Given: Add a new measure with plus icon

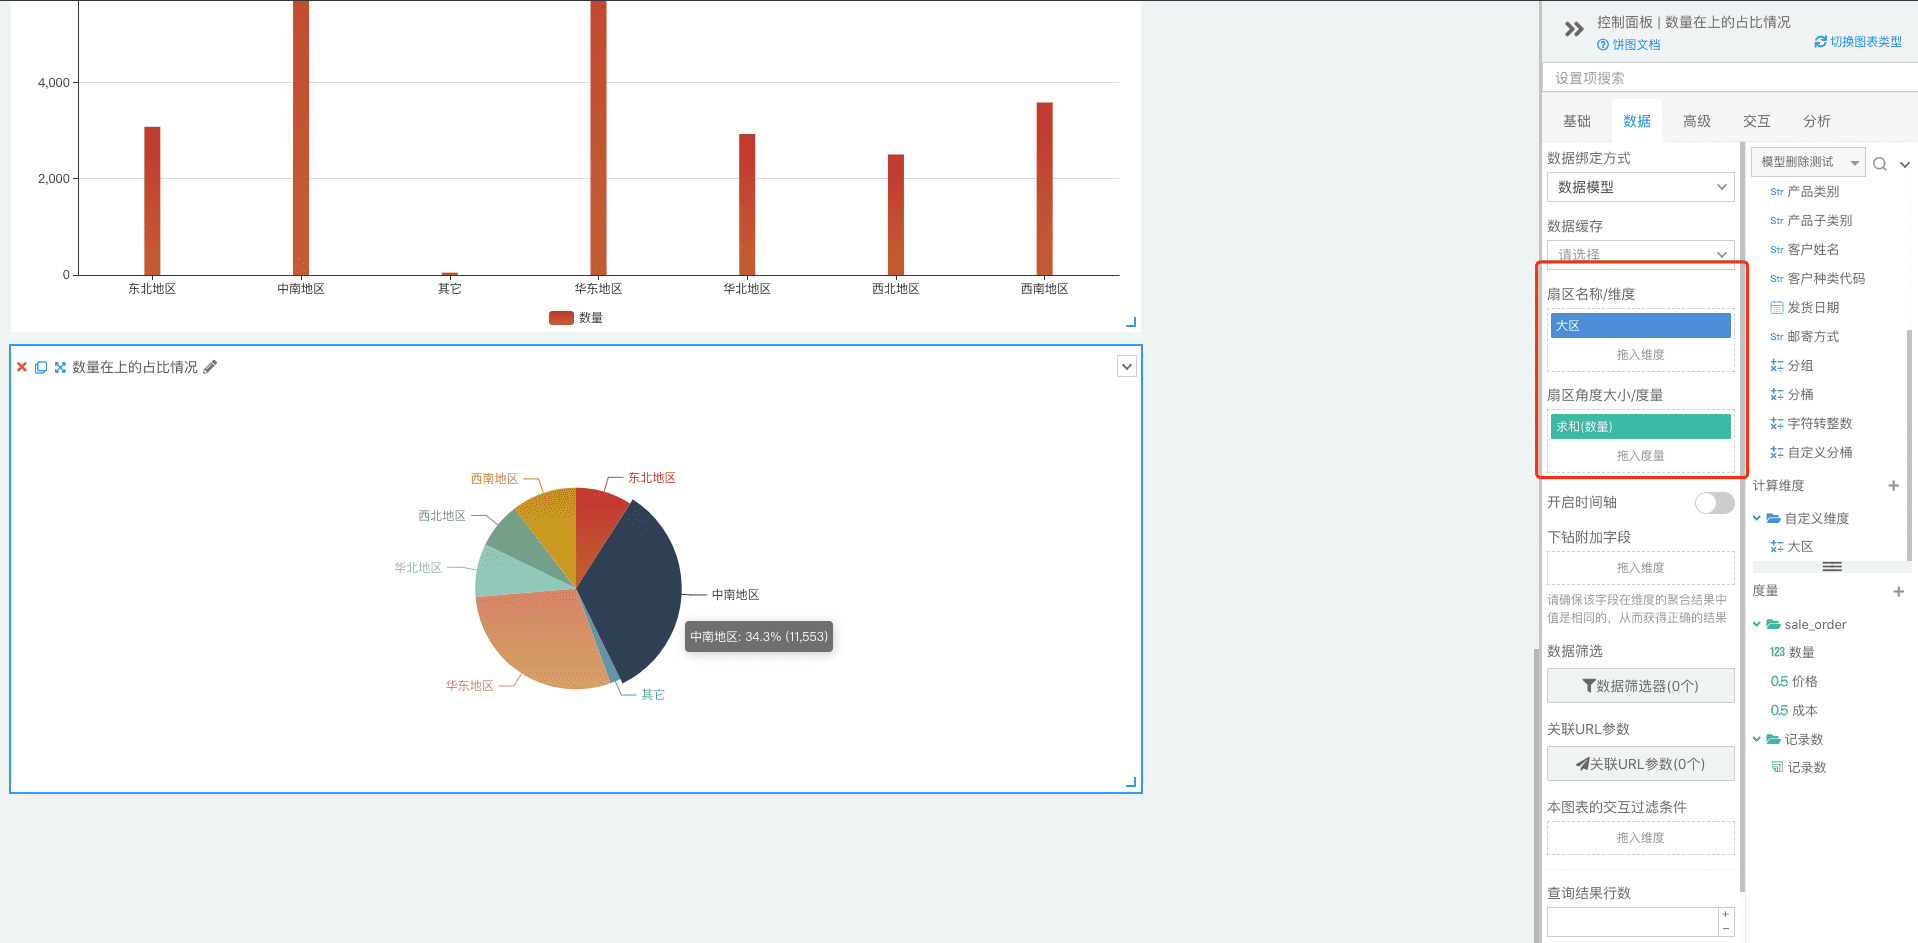Looking at the screenshot, I should click(x=1898, y=591).
